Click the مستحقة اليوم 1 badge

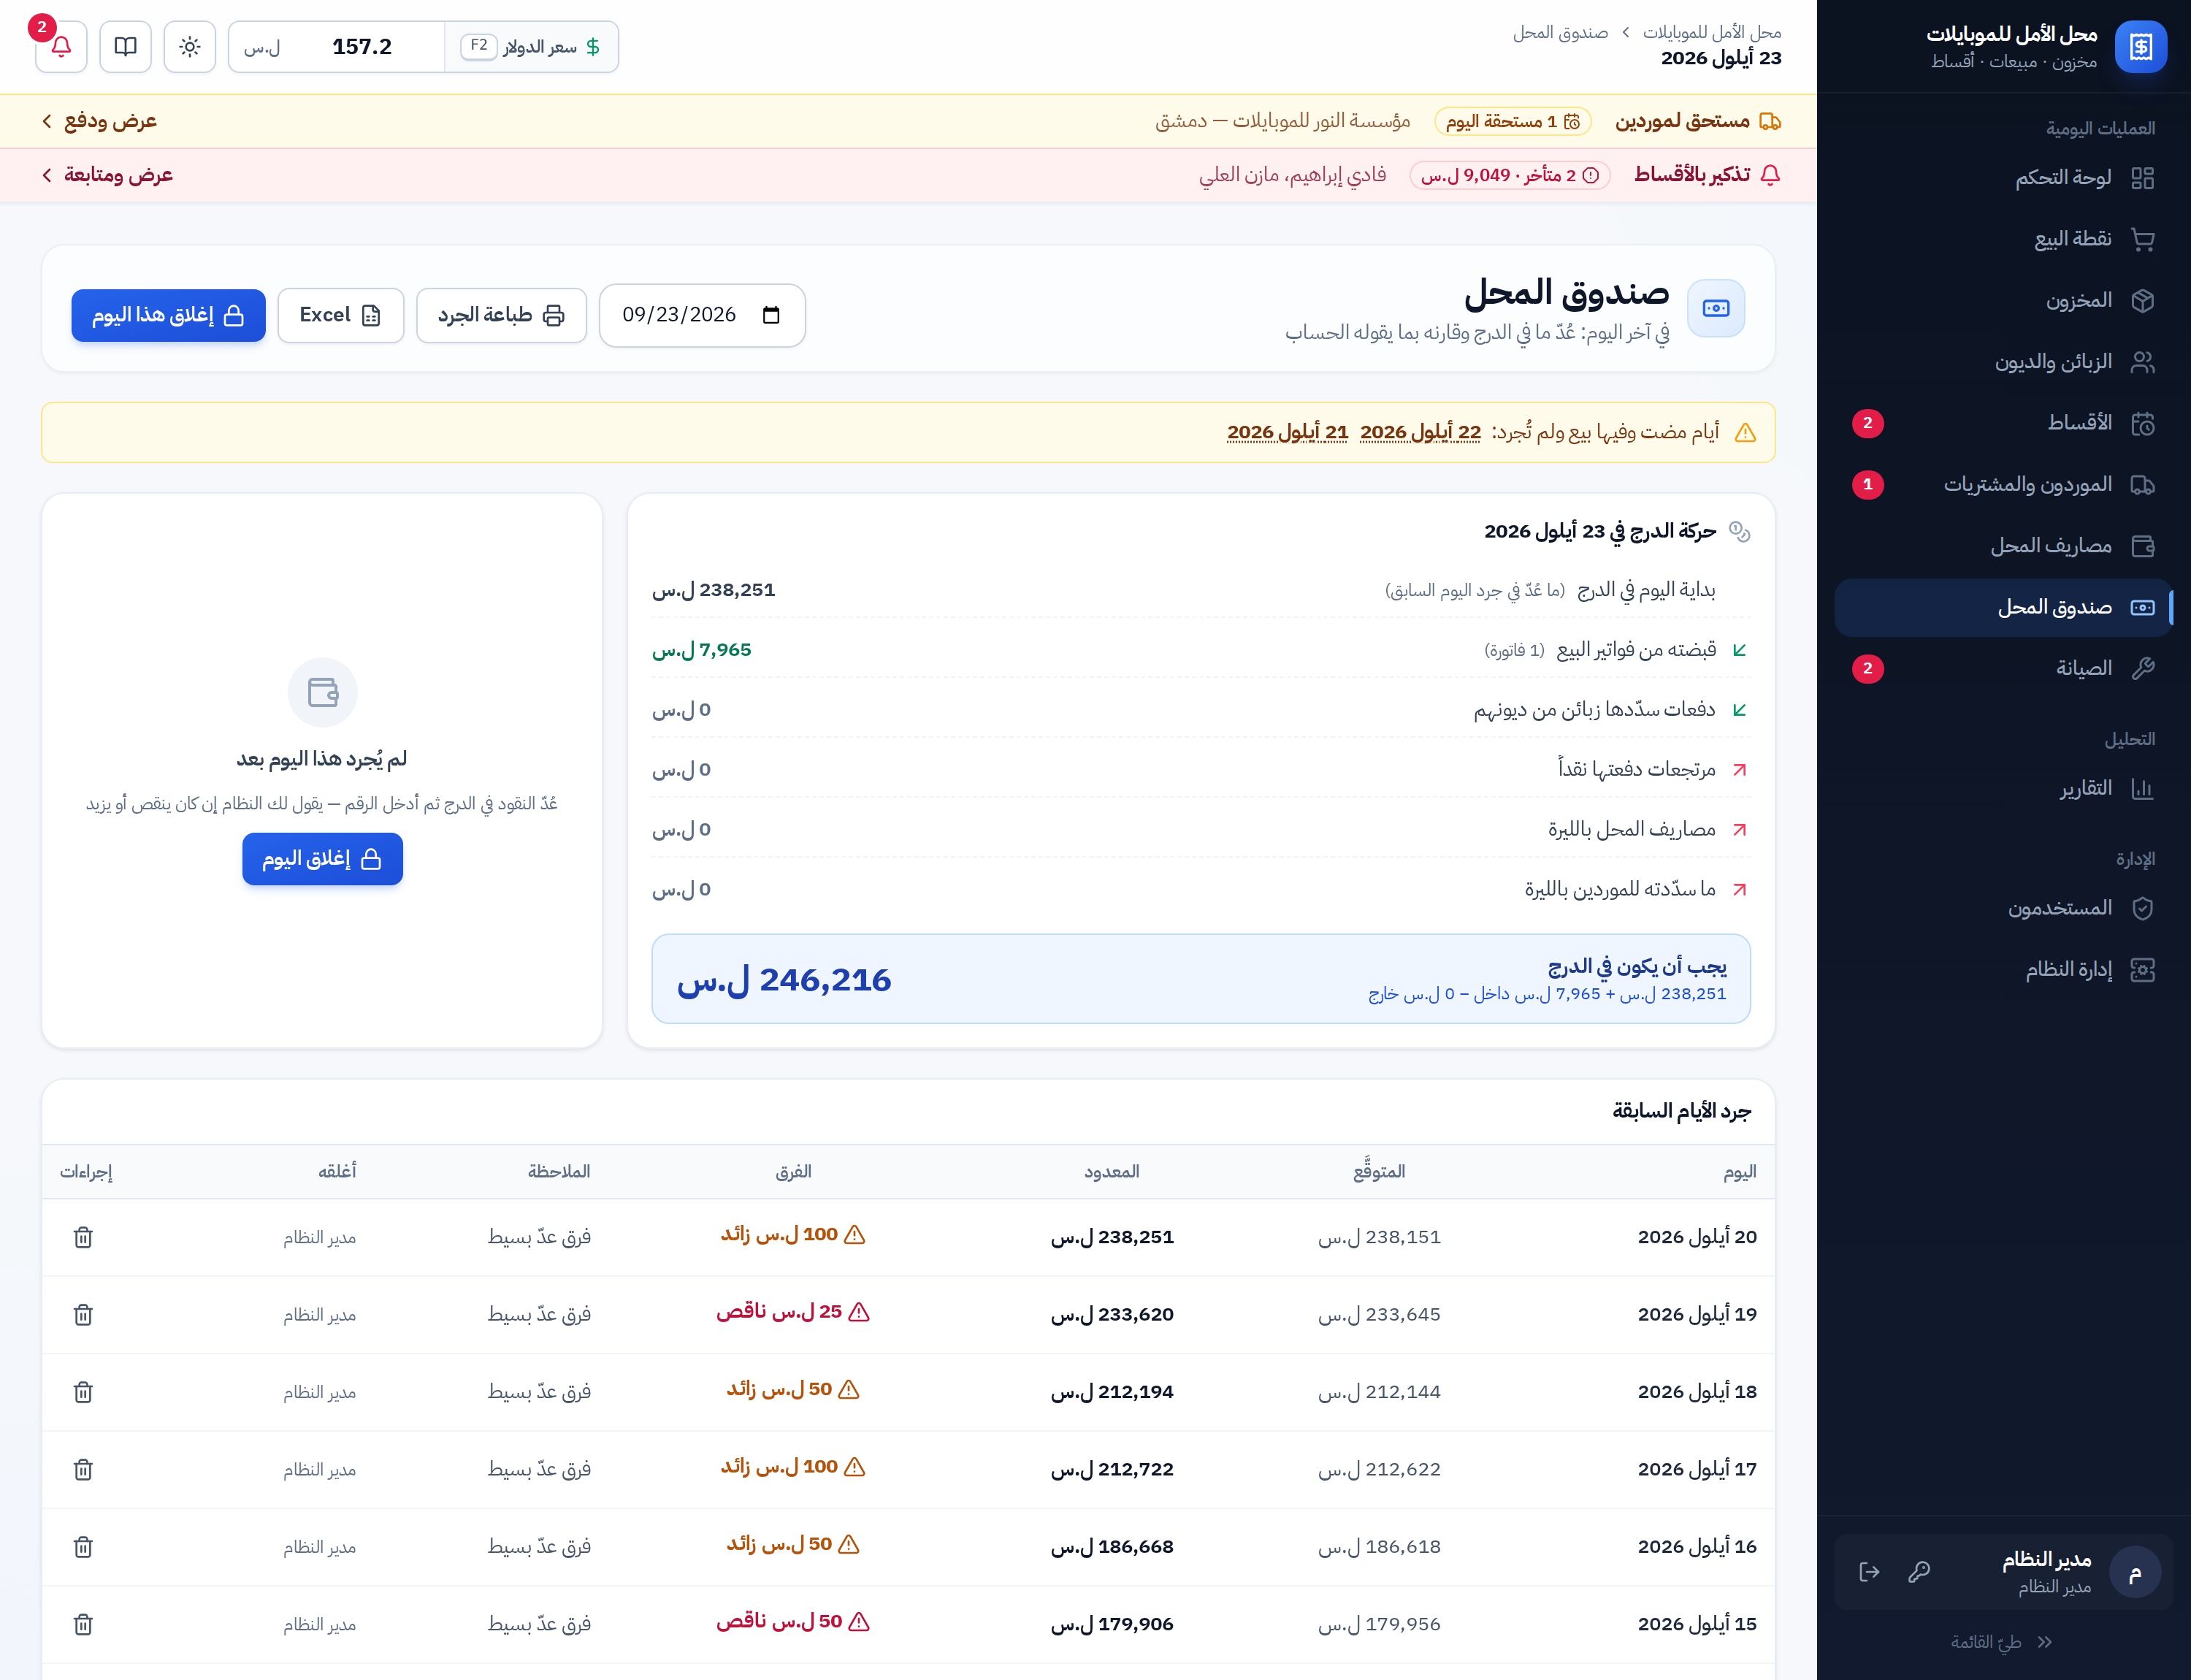tap(1512, 121)
